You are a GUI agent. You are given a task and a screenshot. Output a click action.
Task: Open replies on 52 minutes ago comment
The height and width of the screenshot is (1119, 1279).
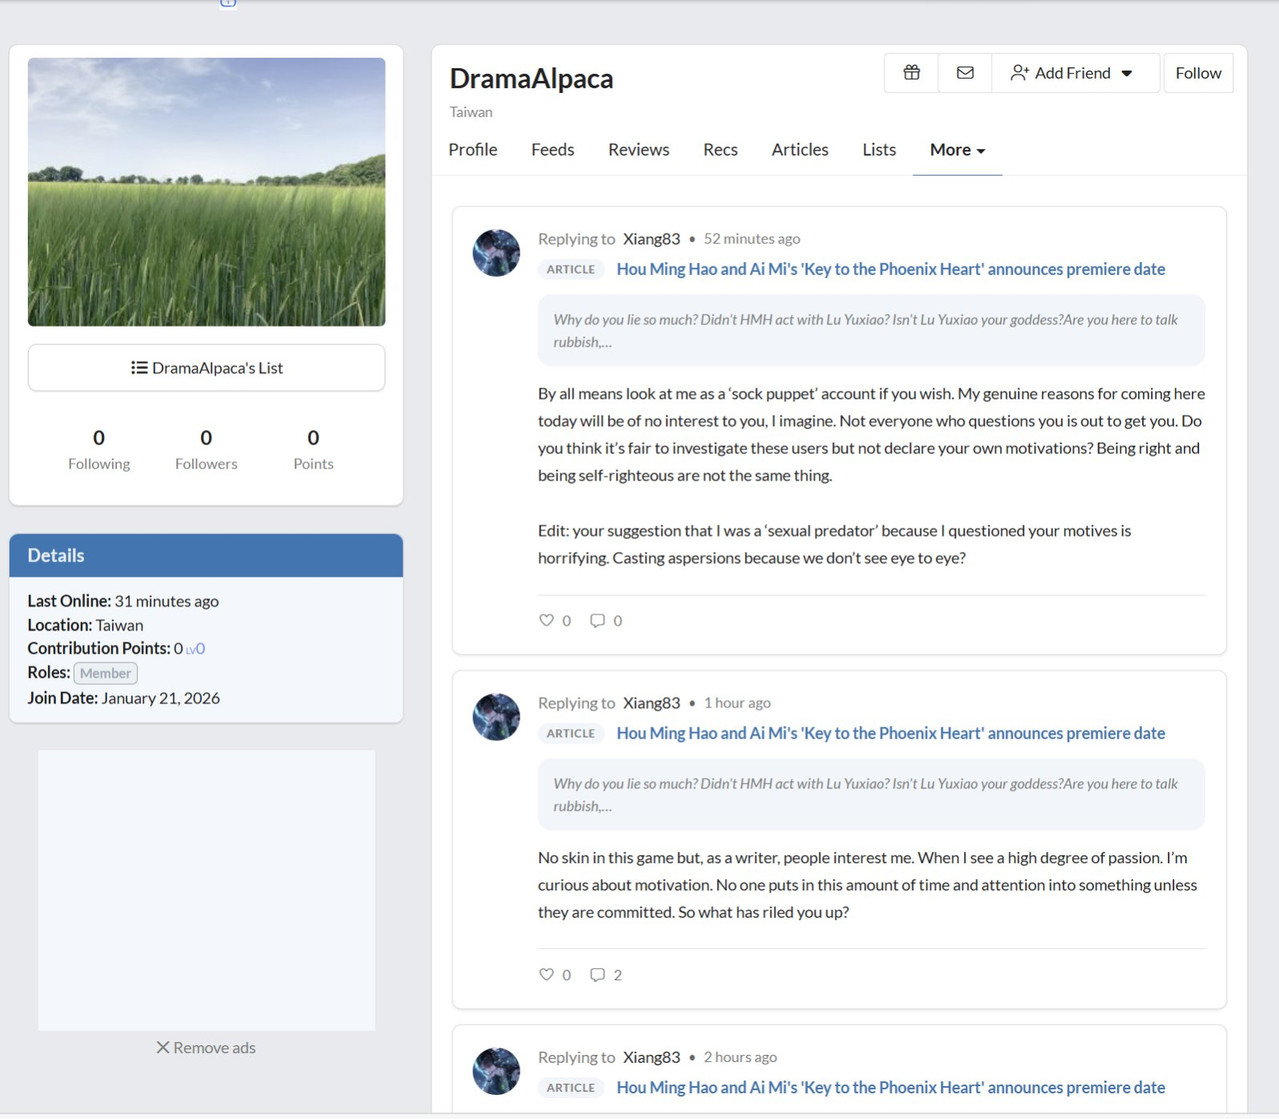tap(597, 620)
